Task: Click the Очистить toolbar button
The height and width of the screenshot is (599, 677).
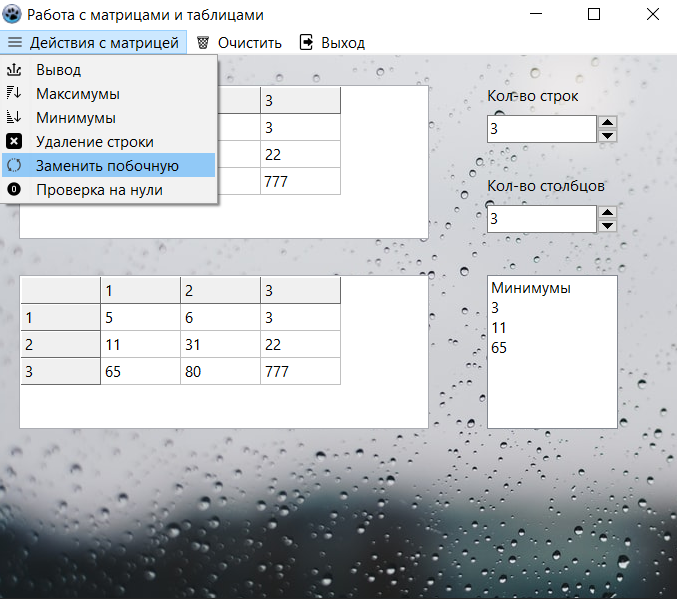Action: tap(239, 43)
